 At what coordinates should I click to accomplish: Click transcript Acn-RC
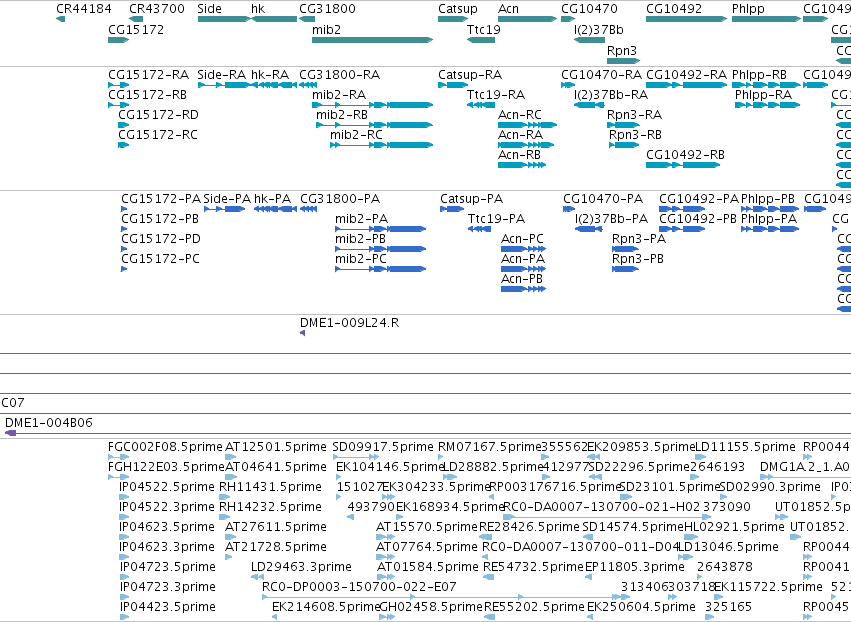[x=520, y=115]
